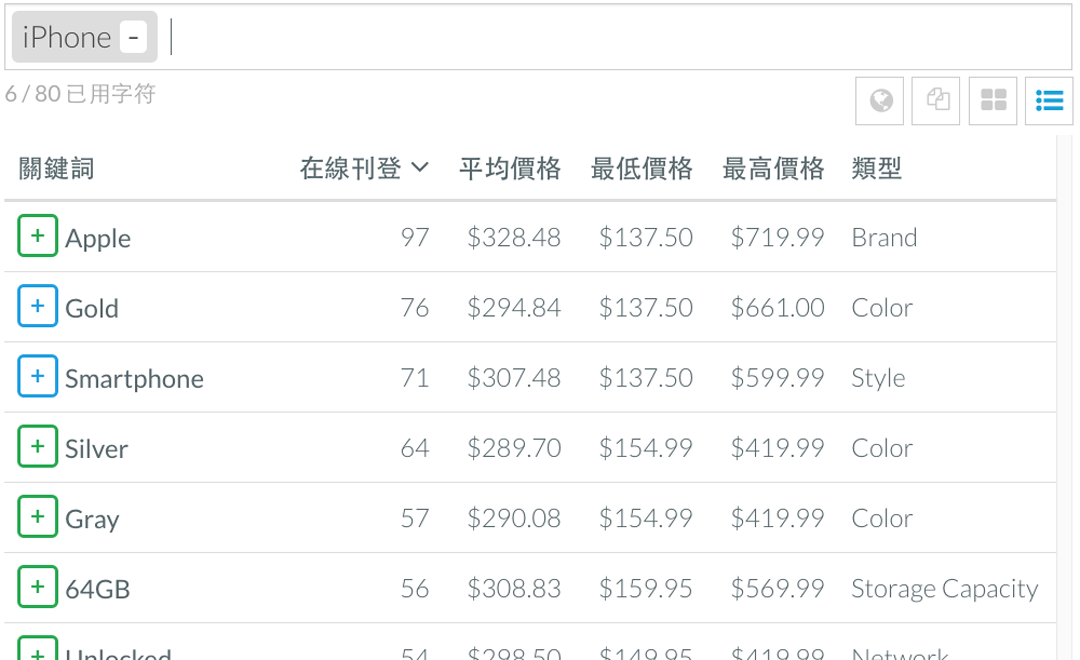This screenshot has height=660, width=1080.
Task: Remove the iPhone keyword tag
Action: 134,37
